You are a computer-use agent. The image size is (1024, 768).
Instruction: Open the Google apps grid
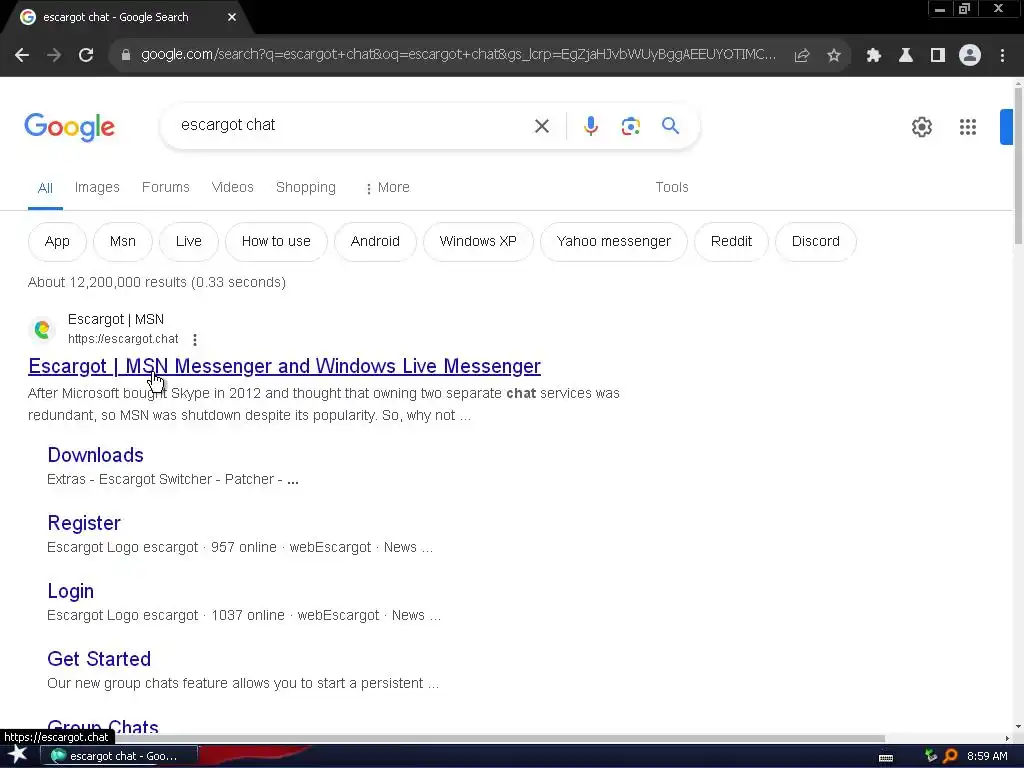coord(968,127)
